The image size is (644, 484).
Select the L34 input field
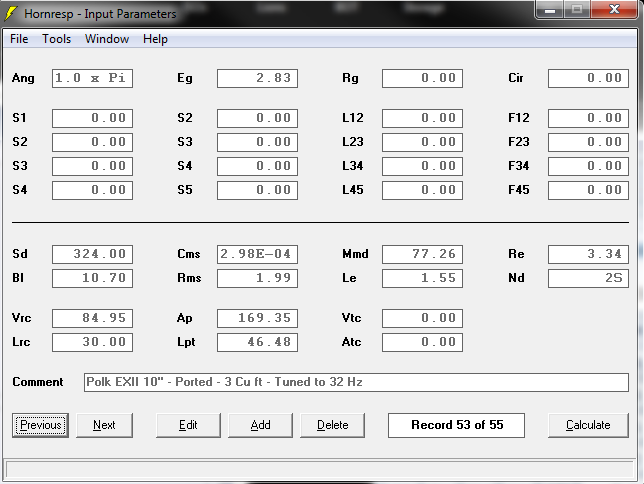(422, 166)
